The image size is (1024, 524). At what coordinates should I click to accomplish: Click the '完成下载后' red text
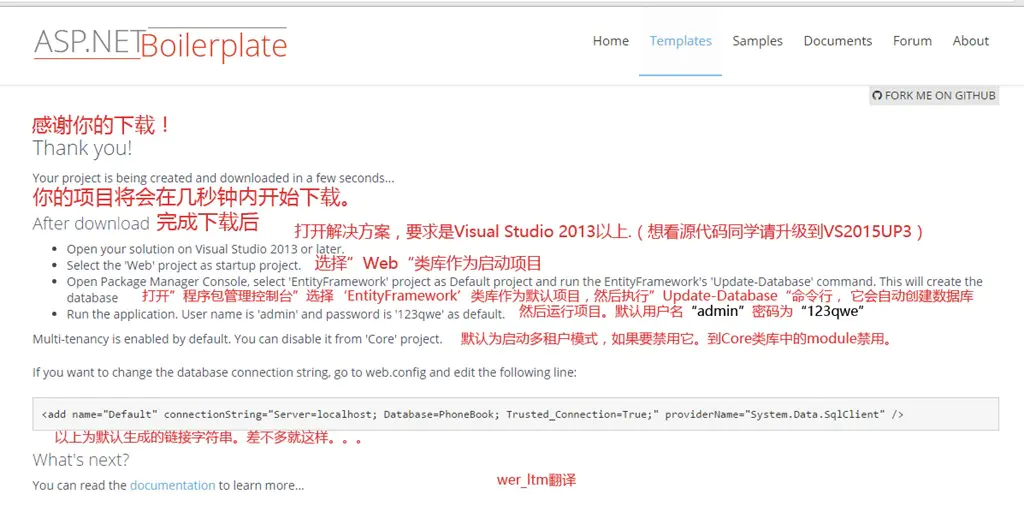207,222
